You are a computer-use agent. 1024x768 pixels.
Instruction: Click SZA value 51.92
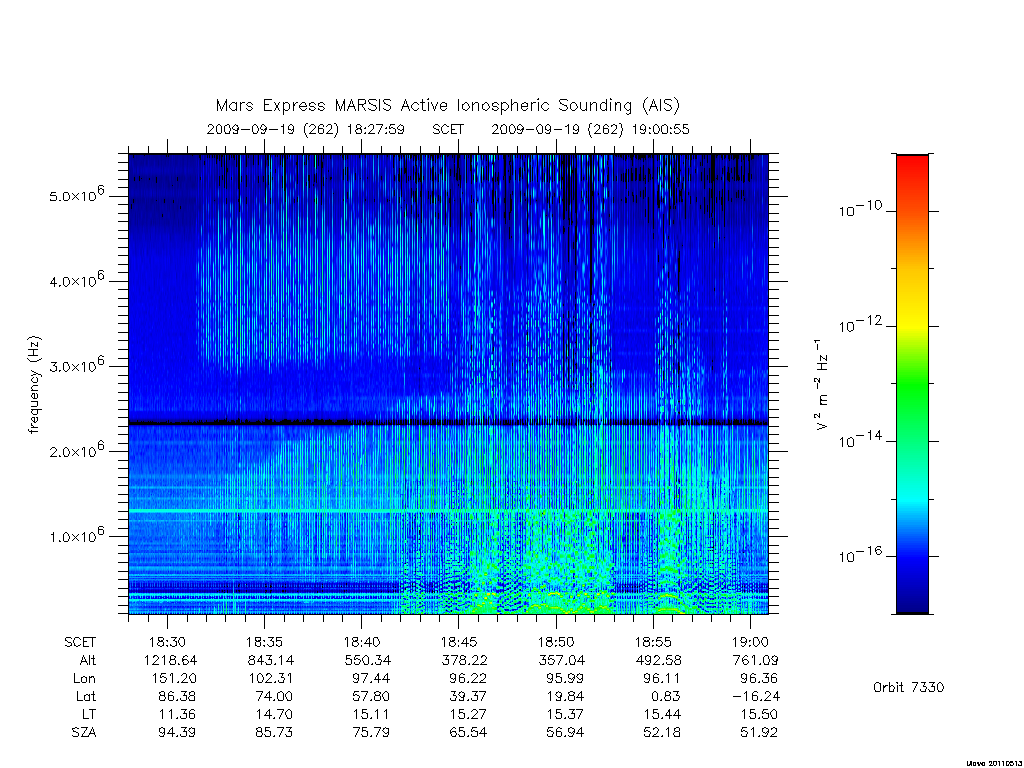click(759, 733)
